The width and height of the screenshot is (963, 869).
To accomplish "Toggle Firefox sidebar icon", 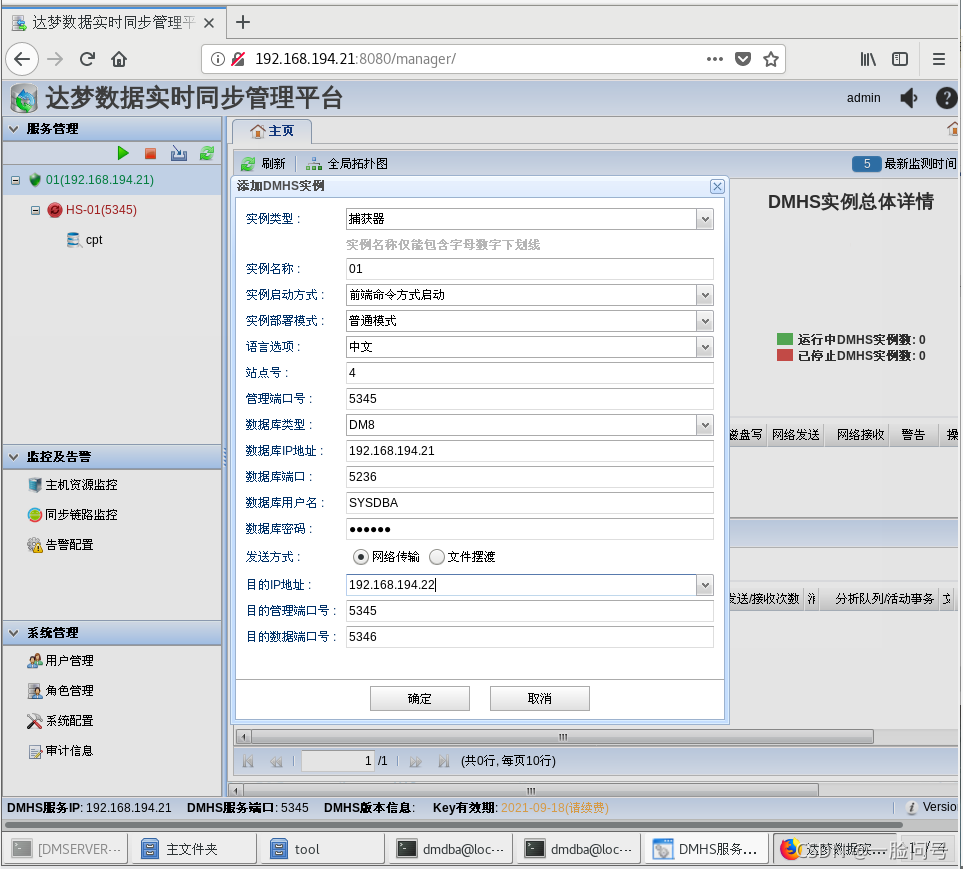I will (x=900, y=59).
